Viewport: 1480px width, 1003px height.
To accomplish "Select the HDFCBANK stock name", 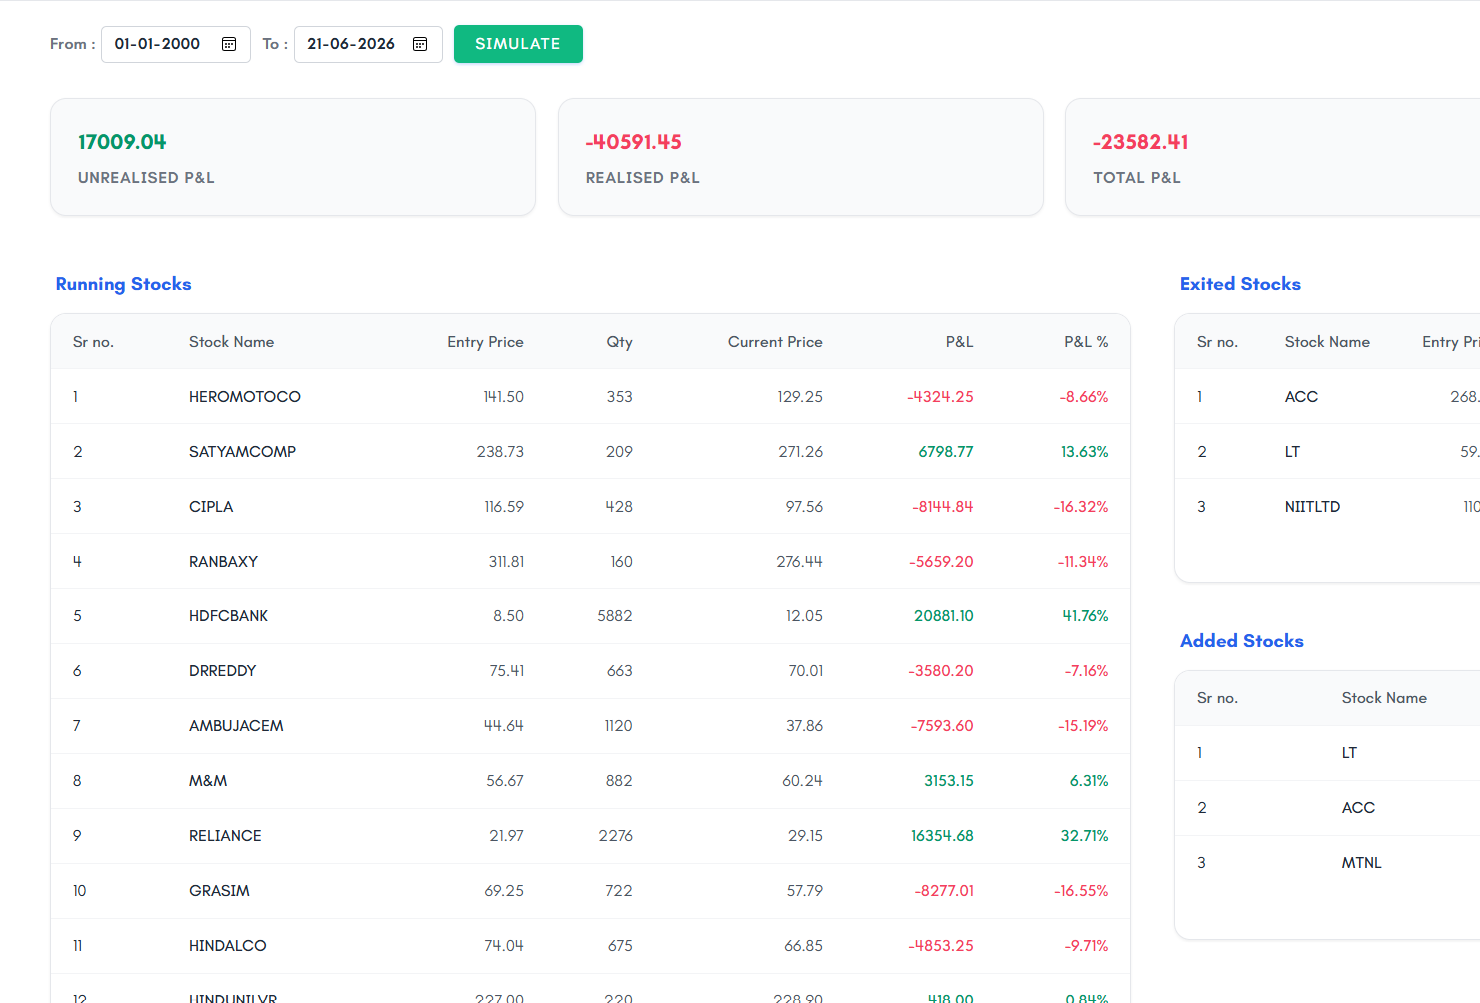I will point(228,616).
